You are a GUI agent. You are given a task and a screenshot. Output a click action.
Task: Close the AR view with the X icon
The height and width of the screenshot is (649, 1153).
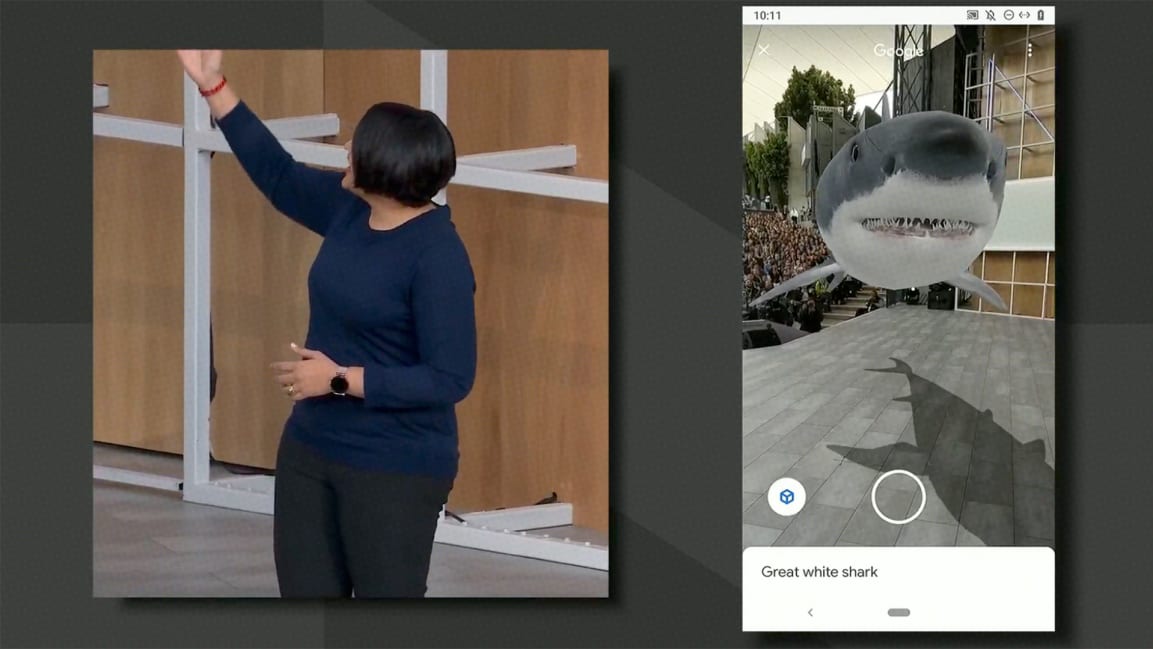pos(764,50)
